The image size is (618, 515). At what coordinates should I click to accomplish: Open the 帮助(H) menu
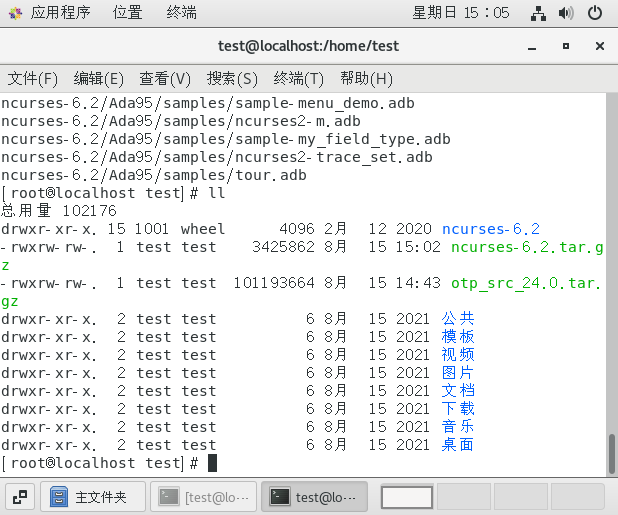click(x=367, y=78)
